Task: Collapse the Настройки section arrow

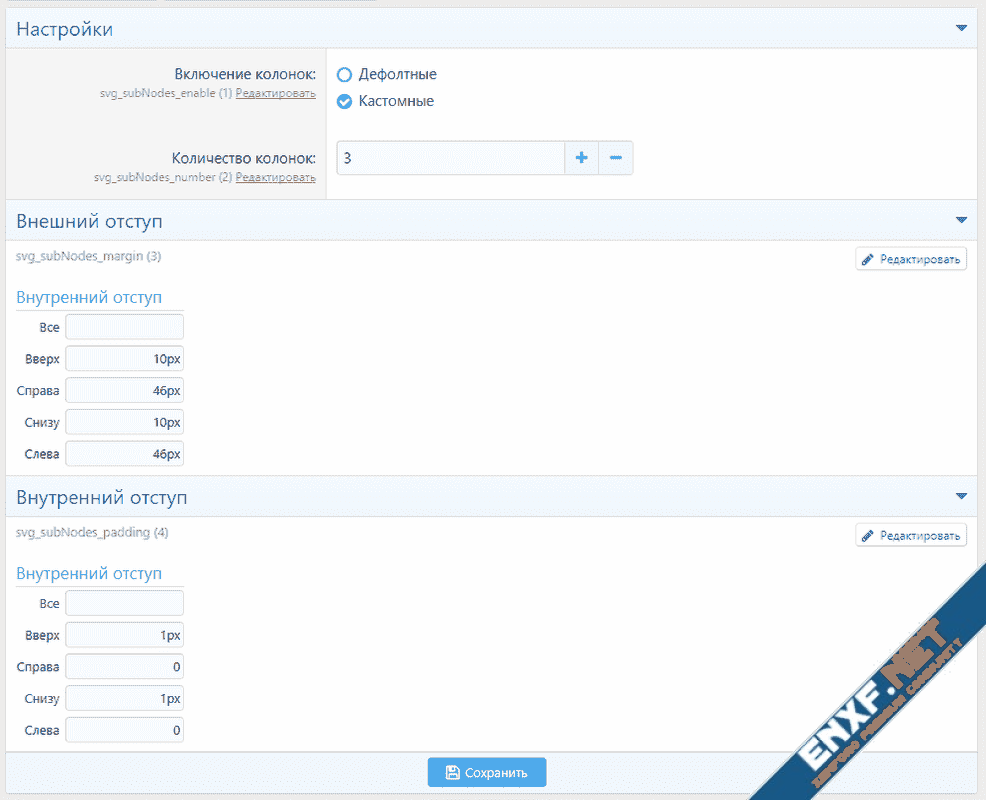Action: [961, 29]
